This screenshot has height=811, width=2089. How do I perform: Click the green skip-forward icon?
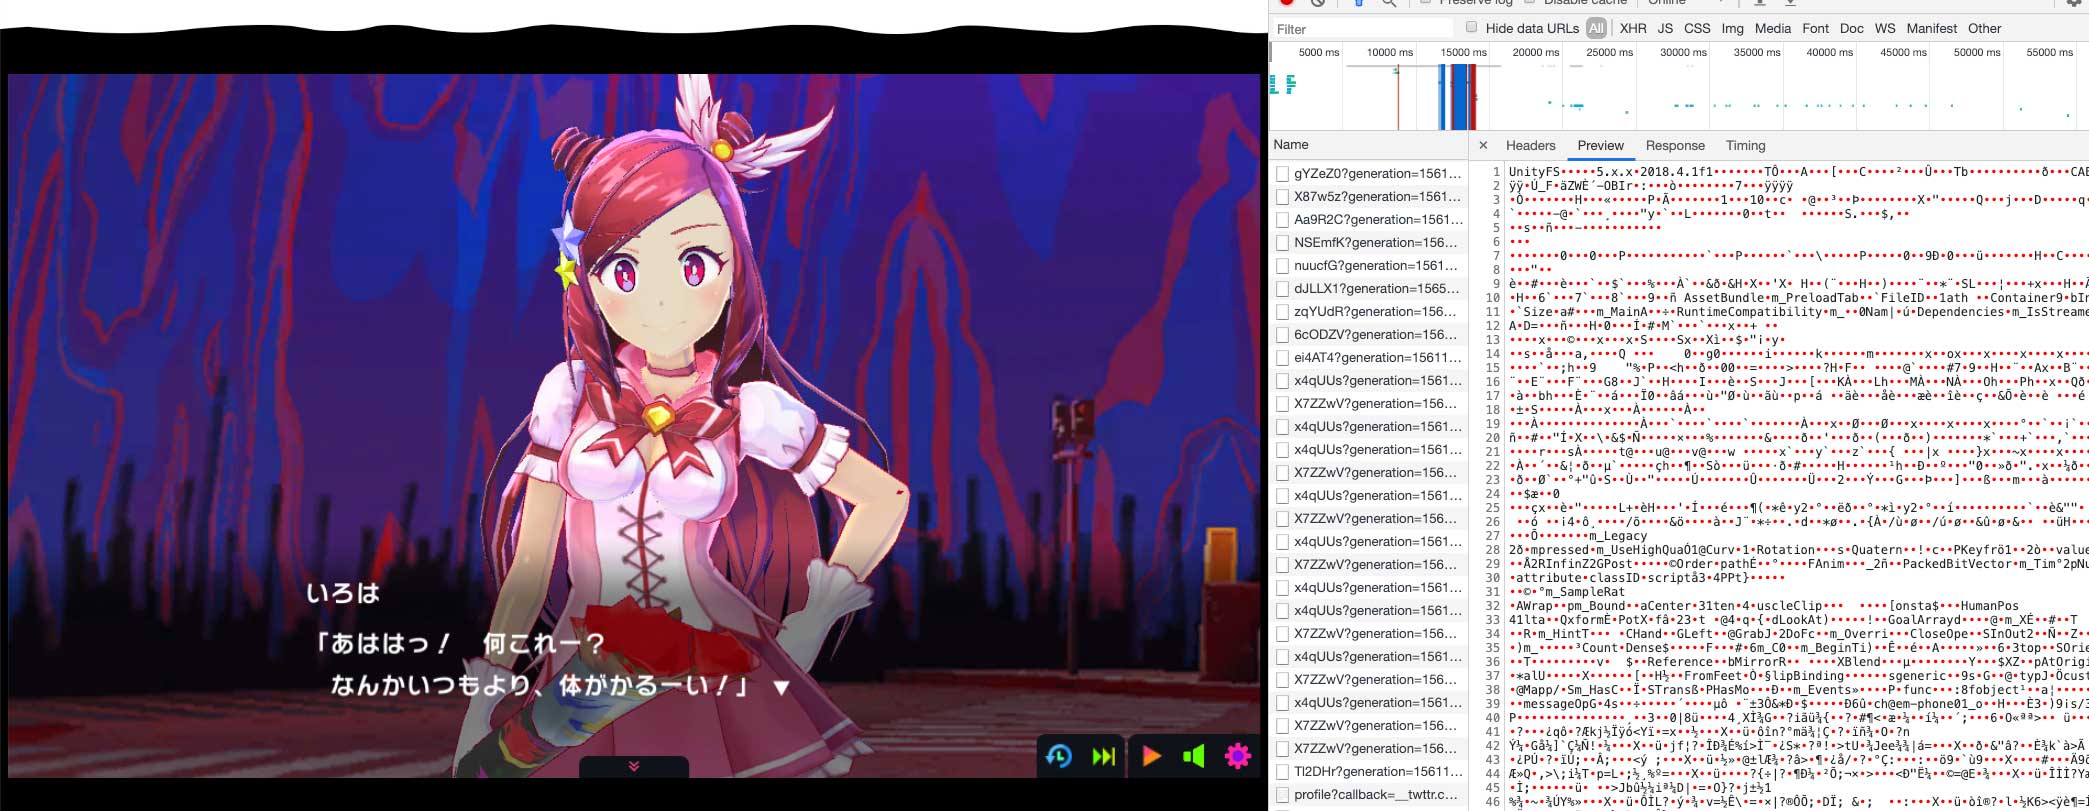pos(1104,756)
